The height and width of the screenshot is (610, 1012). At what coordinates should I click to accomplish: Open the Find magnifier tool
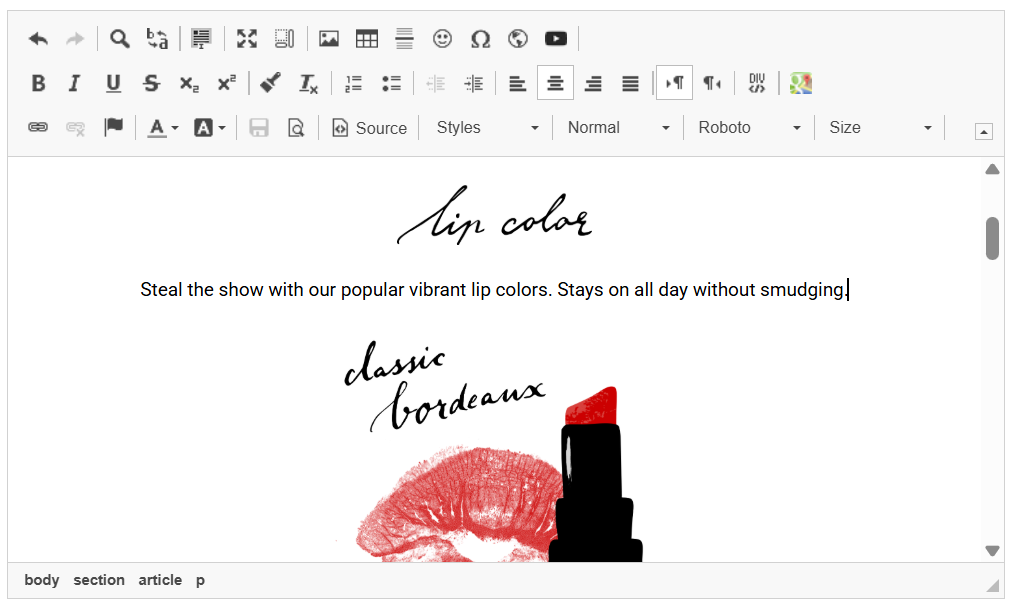tap(120, 39)
